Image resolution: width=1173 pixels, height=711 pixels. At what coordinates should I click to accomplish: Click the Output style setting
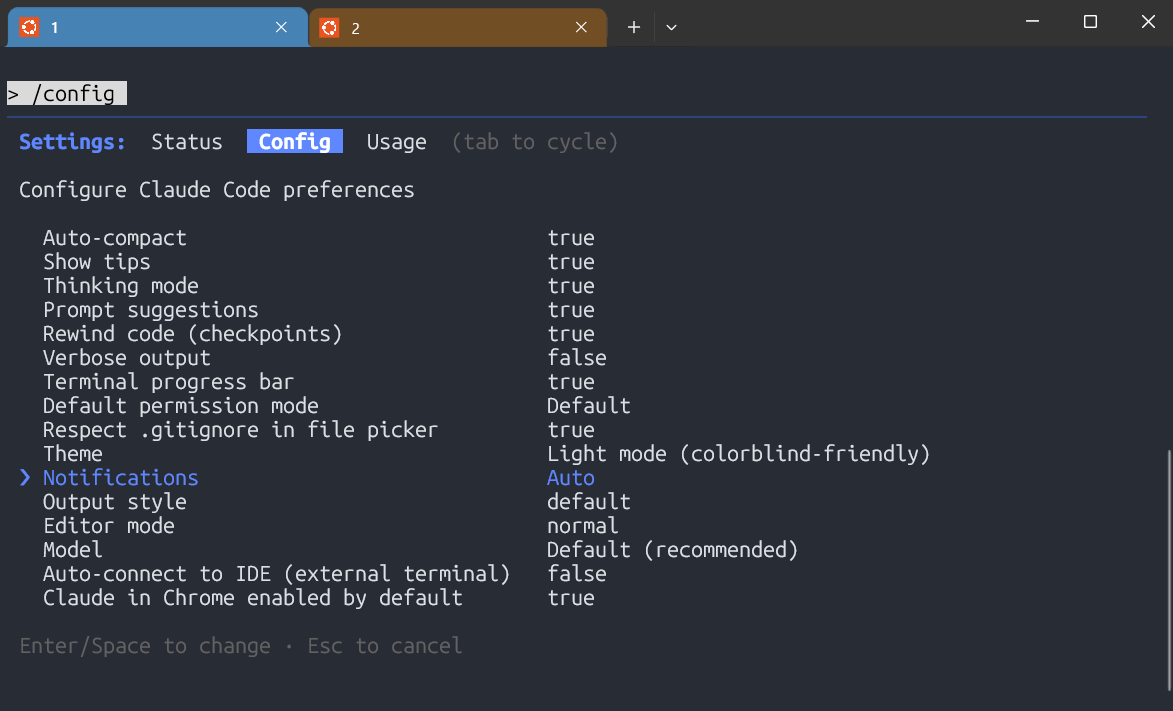[114, 502]
